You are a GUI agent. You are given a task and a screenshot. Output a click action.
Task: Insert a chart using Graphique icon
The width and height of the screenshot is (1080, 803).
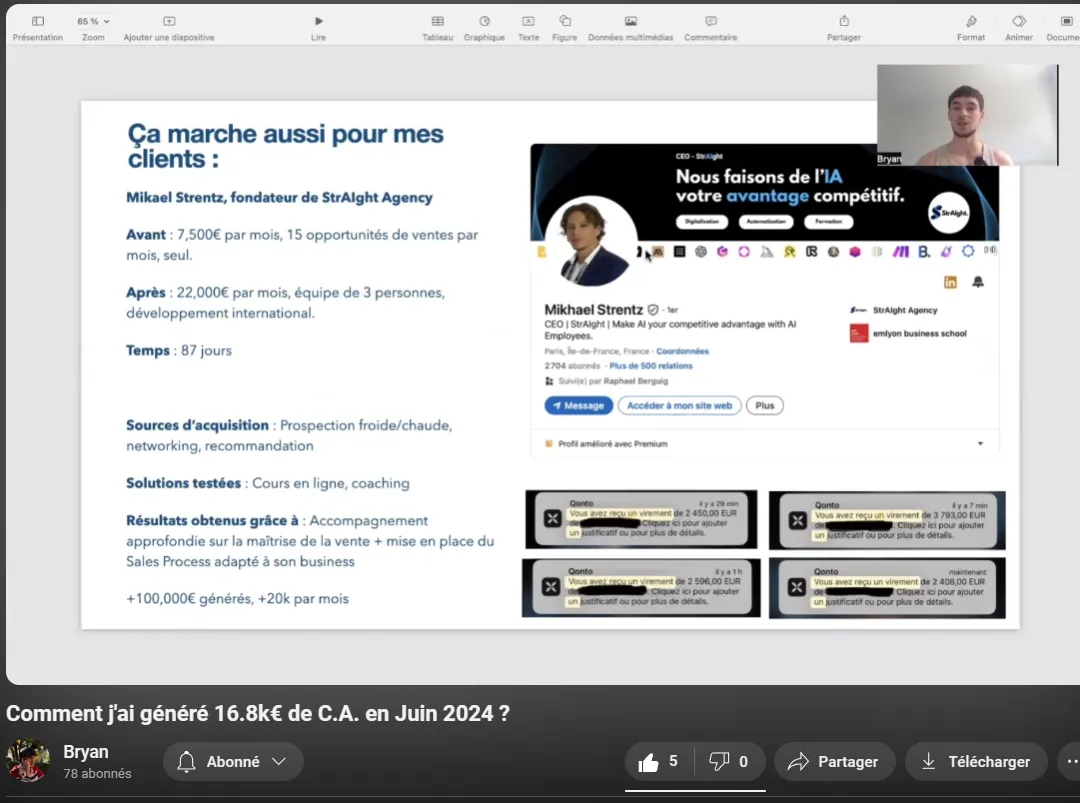point(484,21)
